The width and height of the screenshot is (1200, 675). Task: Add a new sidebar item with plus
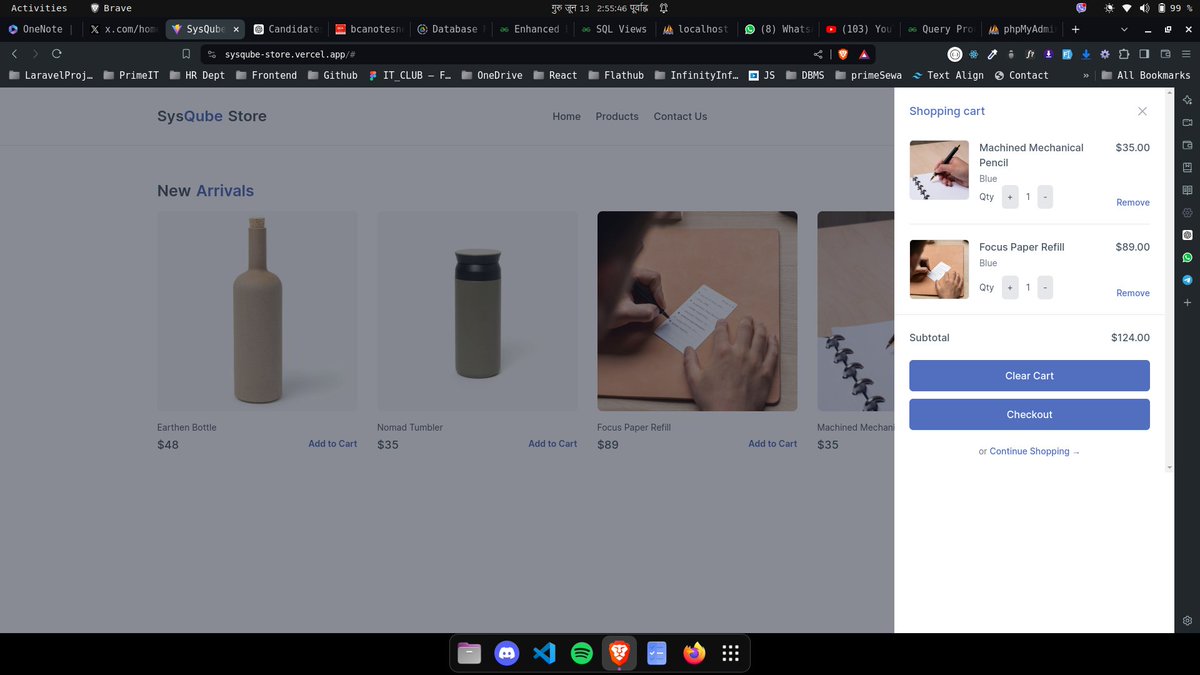[x=1187, y=302]
